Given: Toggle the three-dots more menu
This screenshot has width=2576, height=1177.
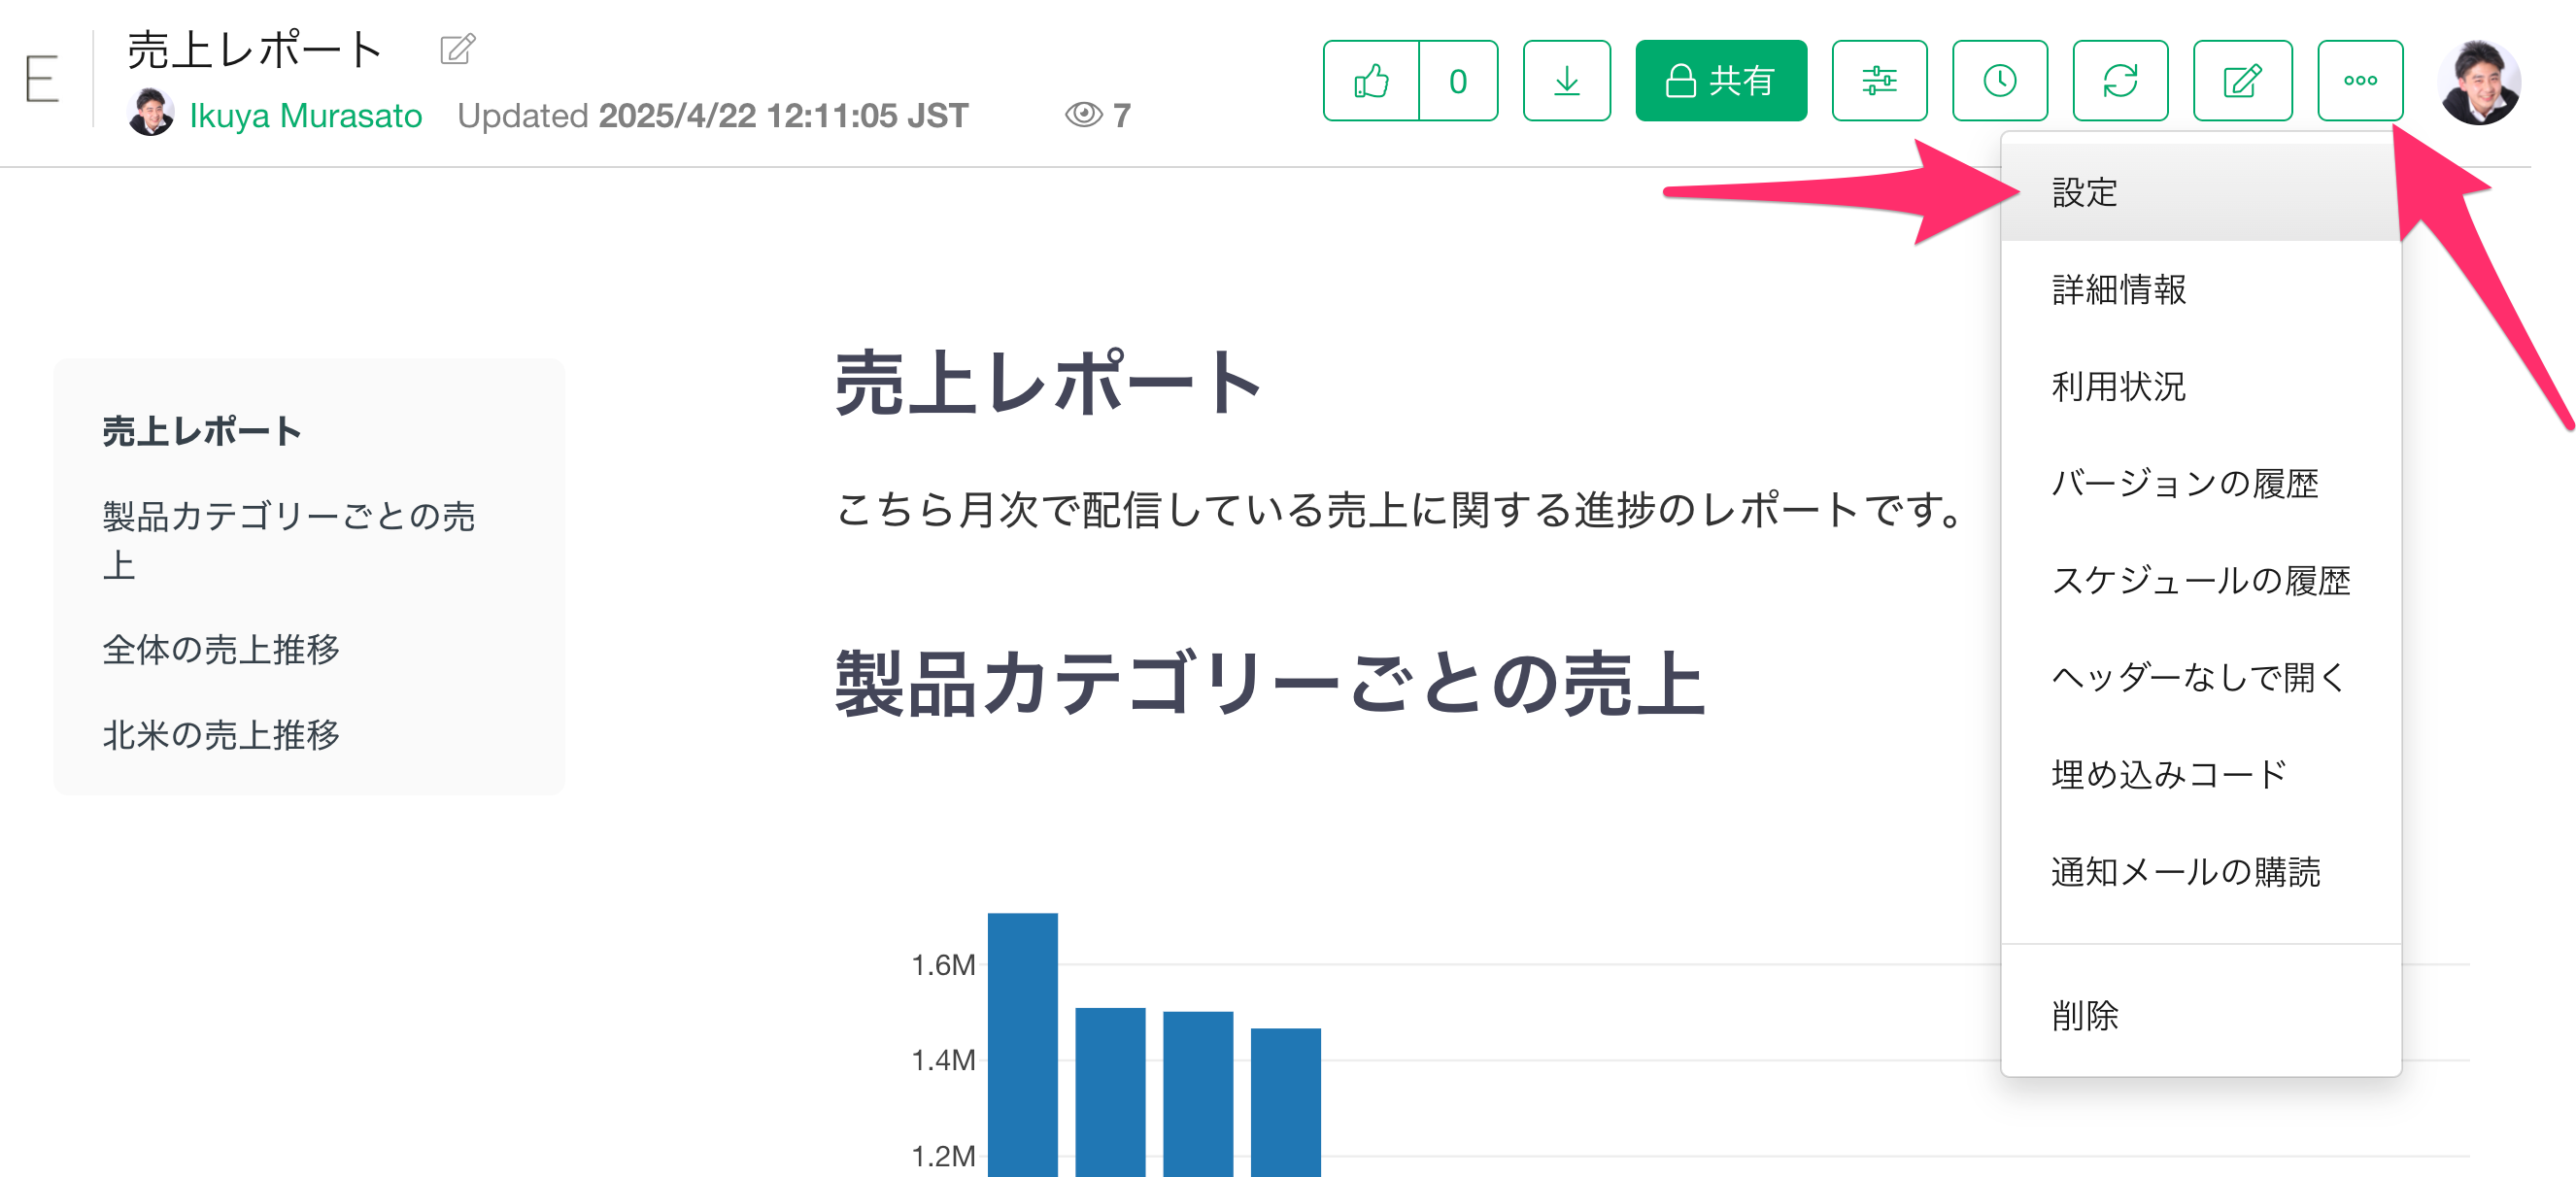Looking at the screenshot, I should (2359, 80).
